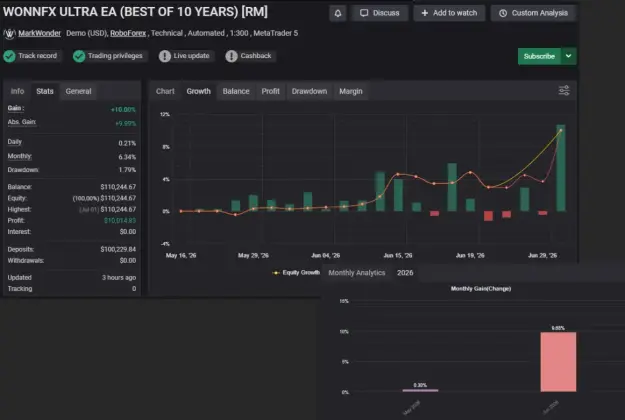
Task: Select the Profit chart tab
Action: point(270,91)
